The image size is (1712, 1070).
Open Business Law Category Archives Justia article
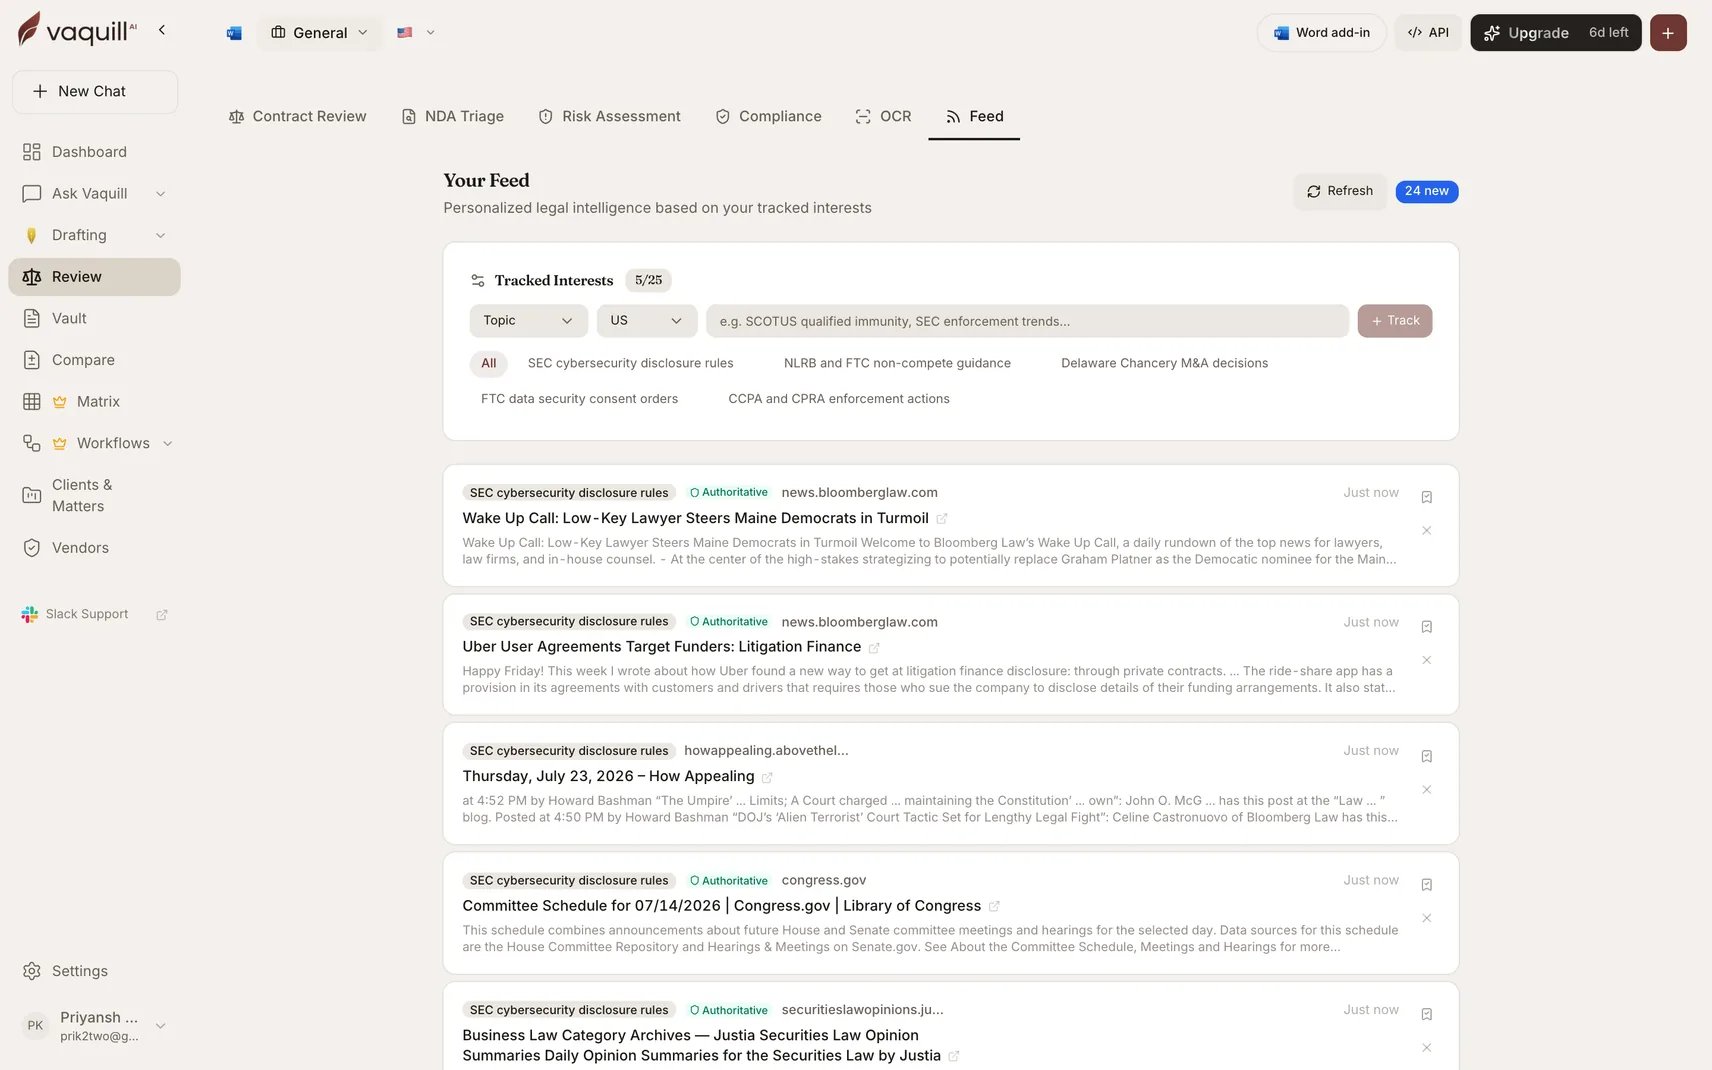point(701,1045)
